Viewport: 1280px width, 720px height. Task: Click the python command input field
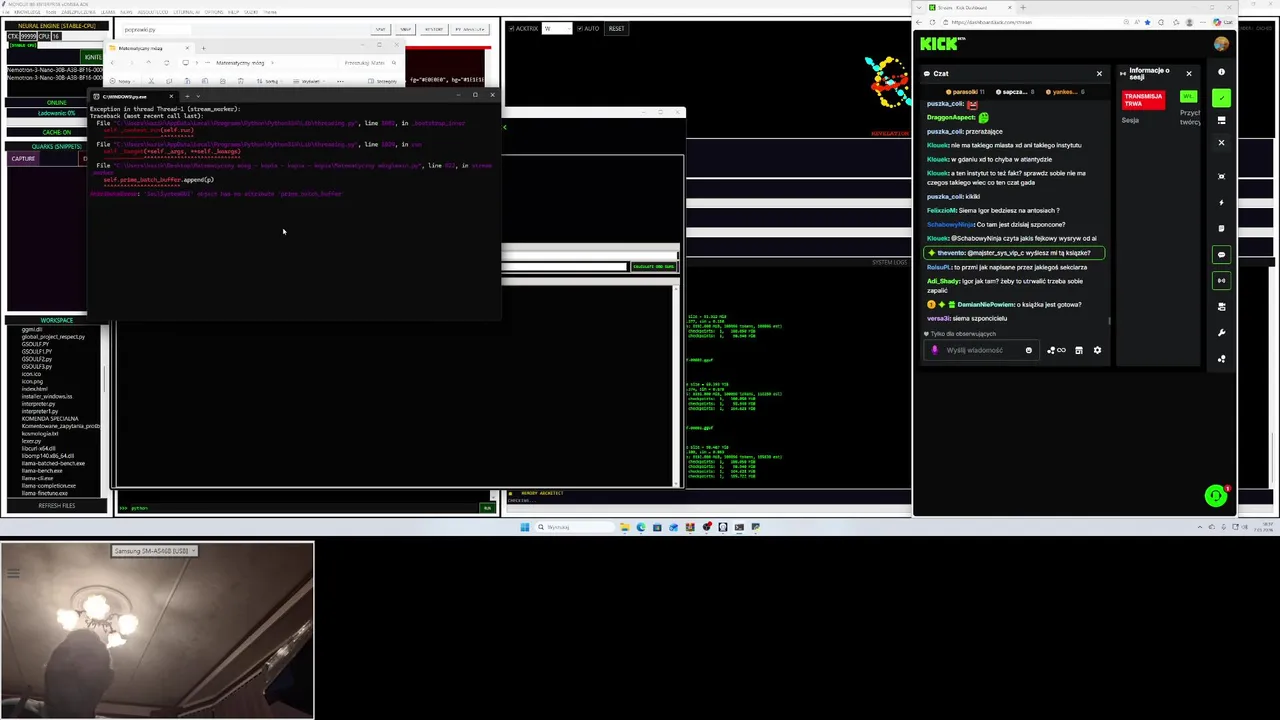[305, 508]
